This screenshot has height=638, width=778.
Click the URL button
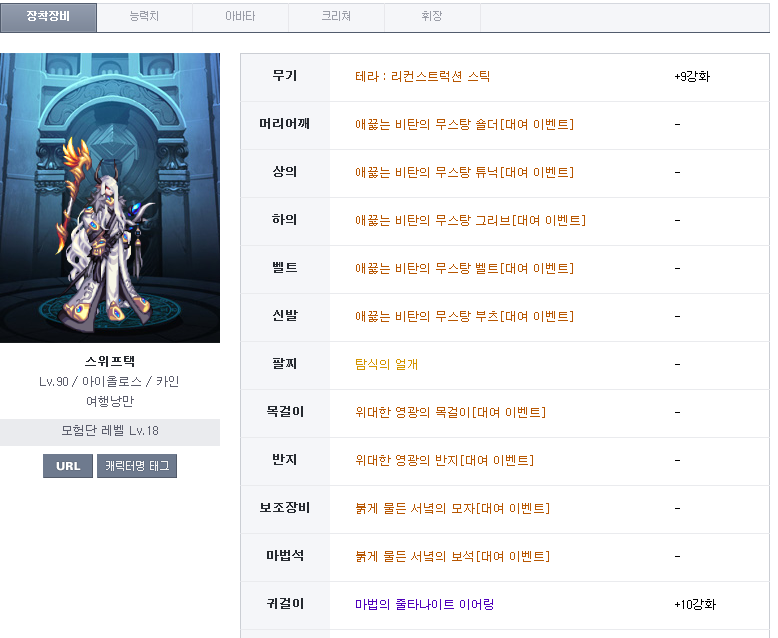click(68, 466)
